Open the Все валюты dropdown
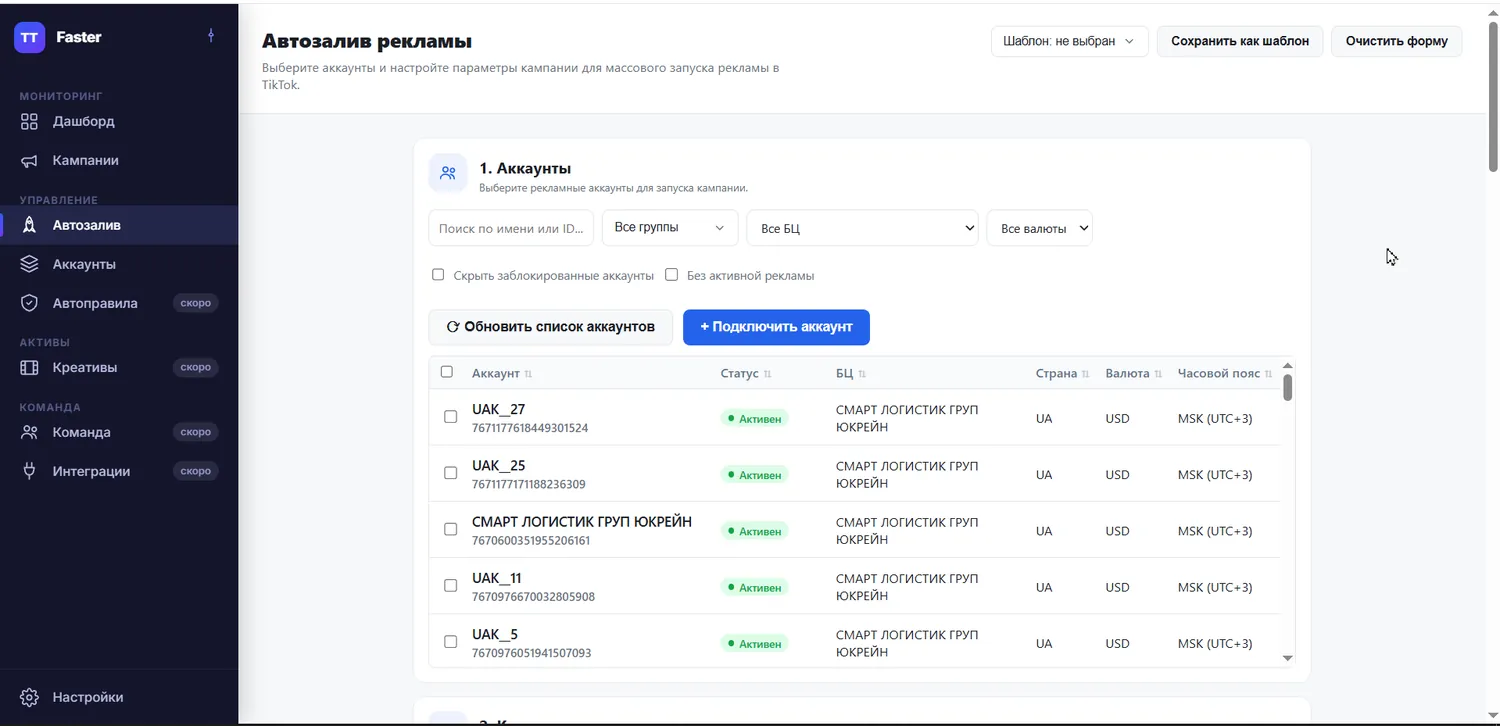1500x726 pixels. click(x=1040, y=228)
